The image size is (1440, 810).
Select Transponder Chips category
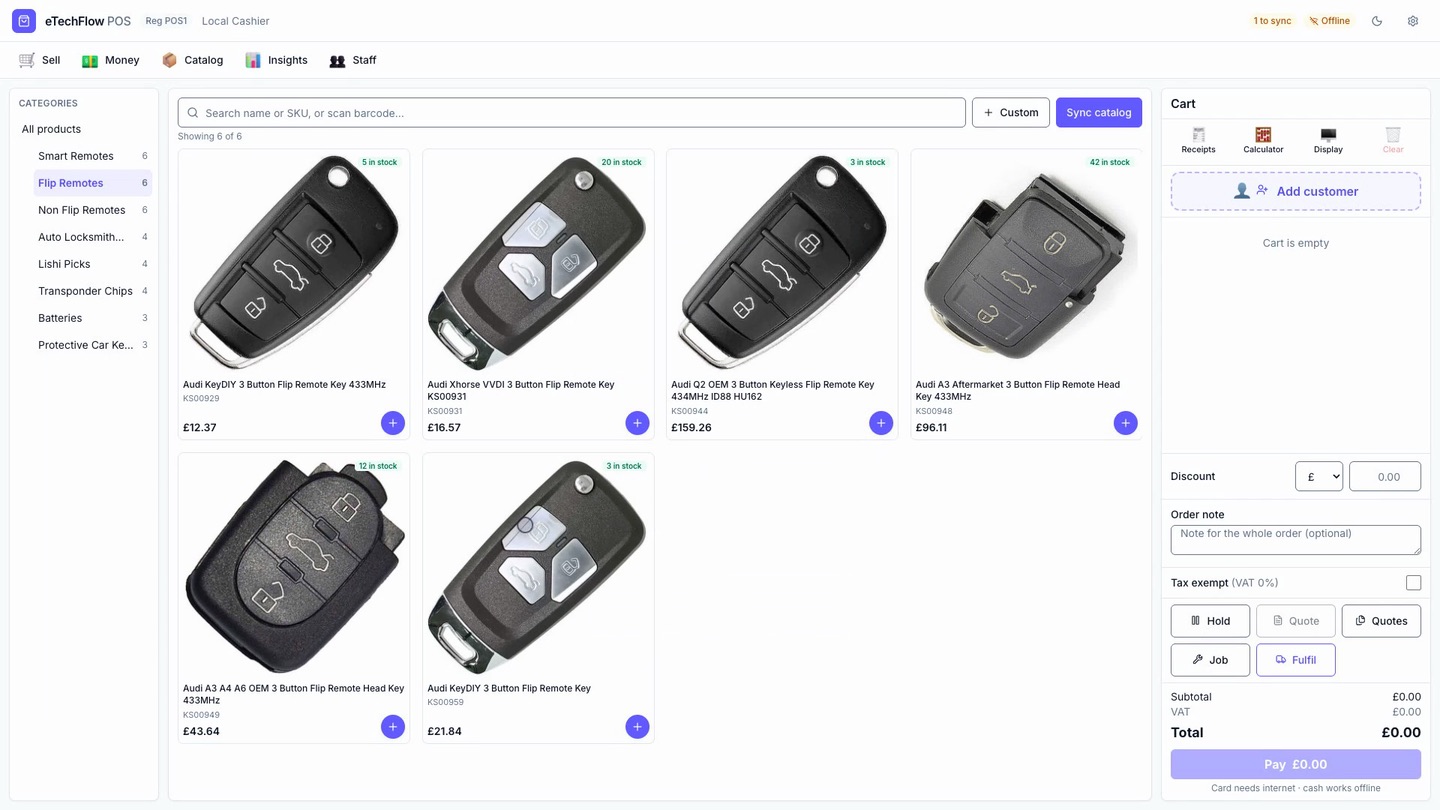(92, 291)
